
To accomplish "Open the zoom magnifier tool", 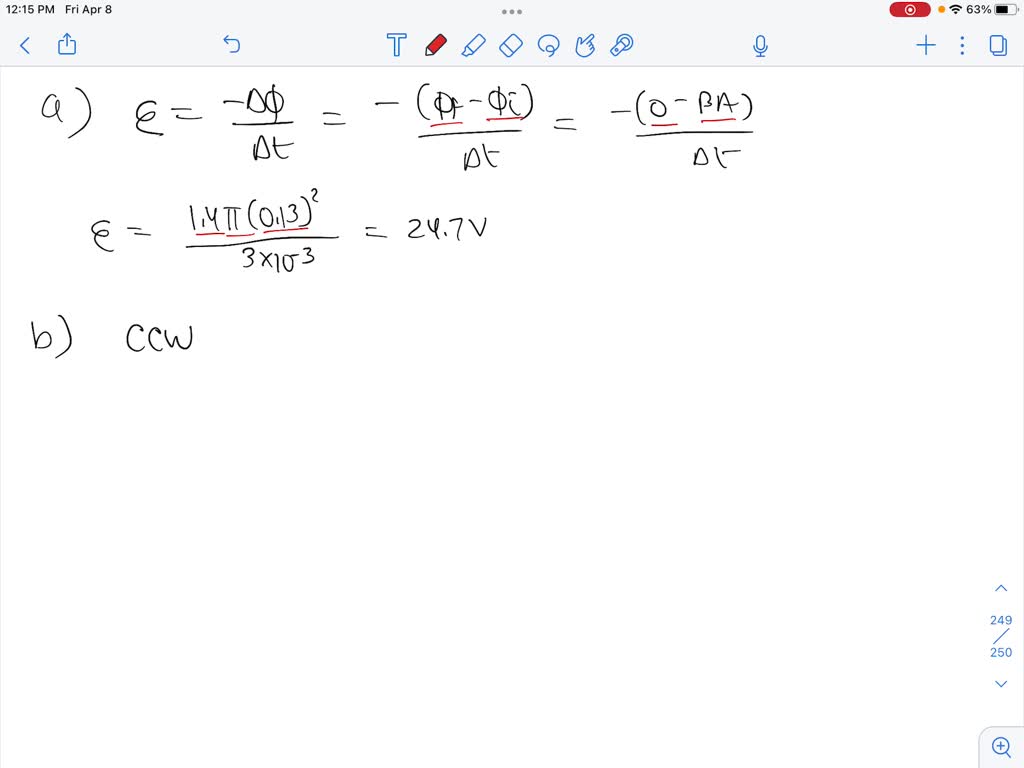I will [x=1001, y=746].
